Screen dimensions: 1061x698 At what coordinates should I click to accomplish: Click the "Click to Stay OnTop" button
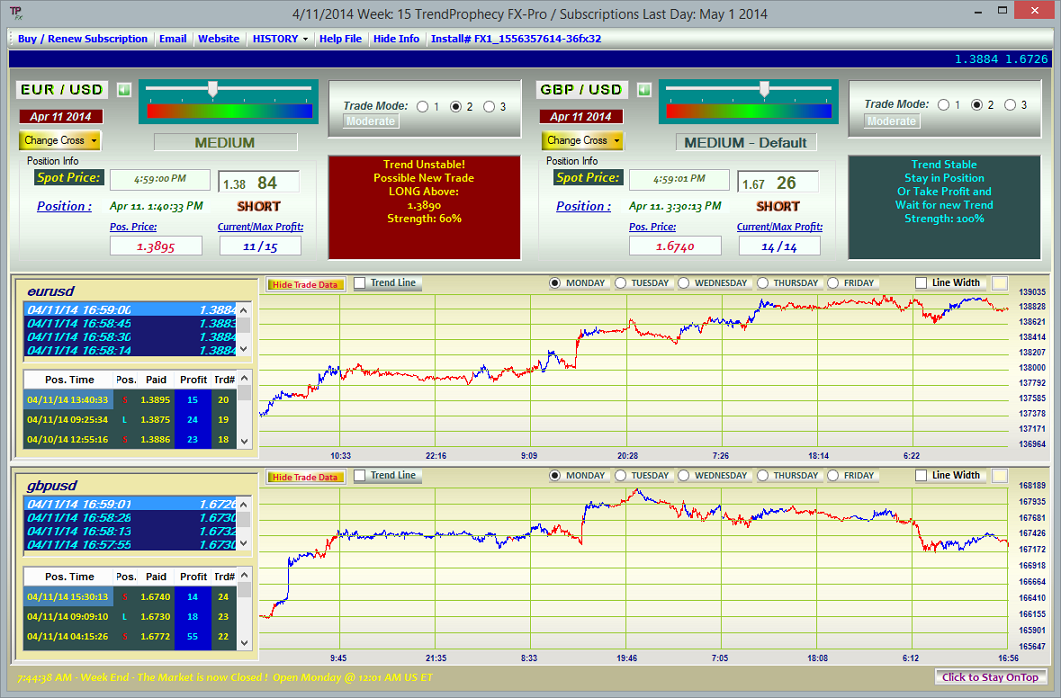992,678
